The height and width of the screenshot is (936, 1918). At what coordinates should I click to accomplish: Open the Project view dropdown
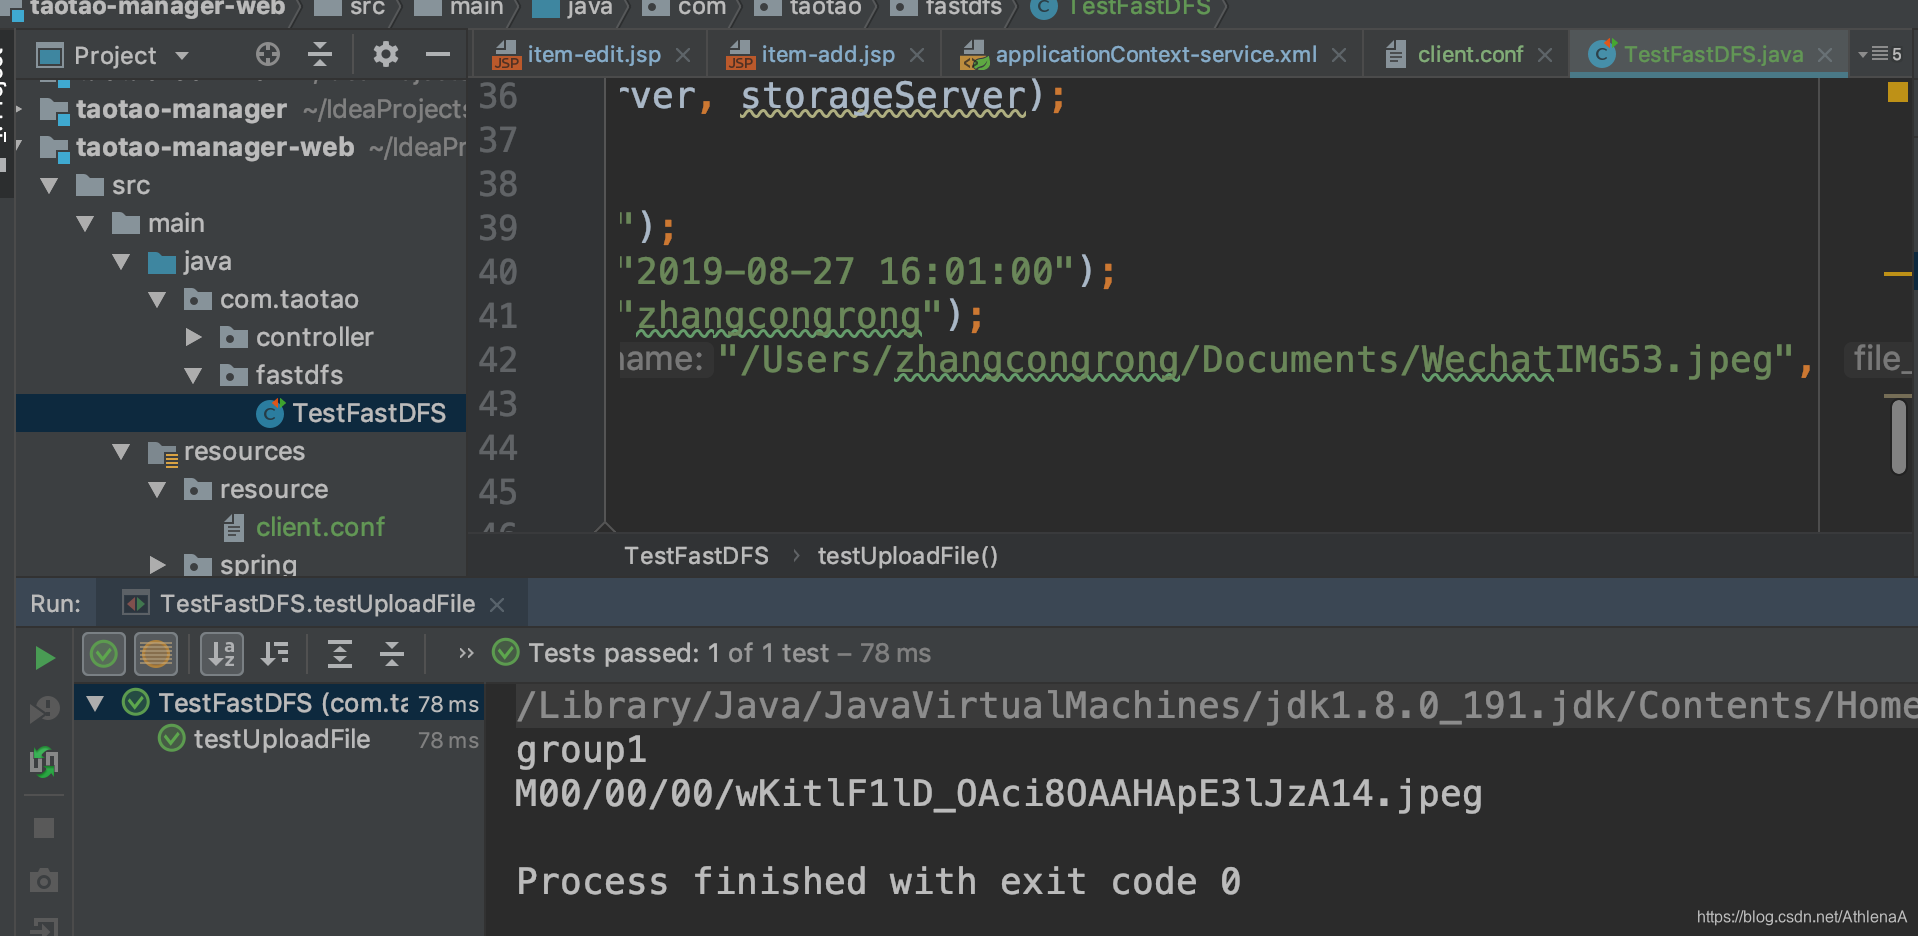(x=182, y=55)
